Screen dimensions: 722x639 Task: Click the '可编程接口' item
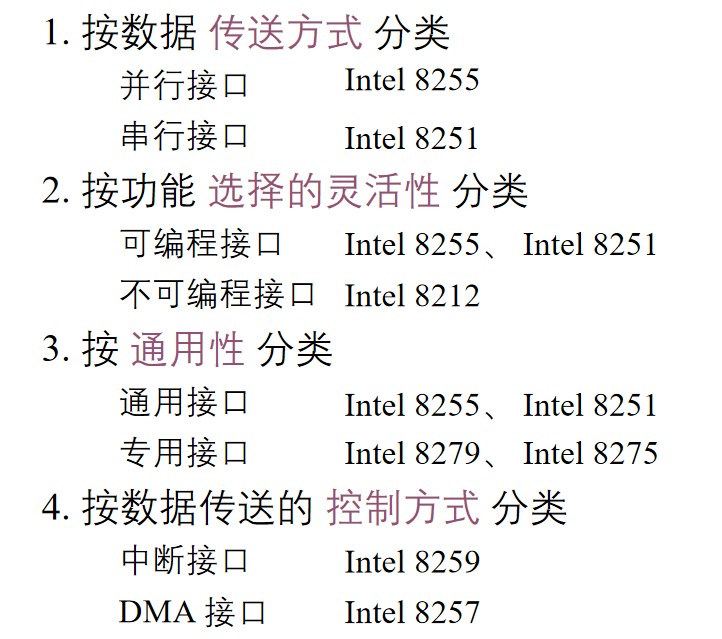tap(201, 243)
